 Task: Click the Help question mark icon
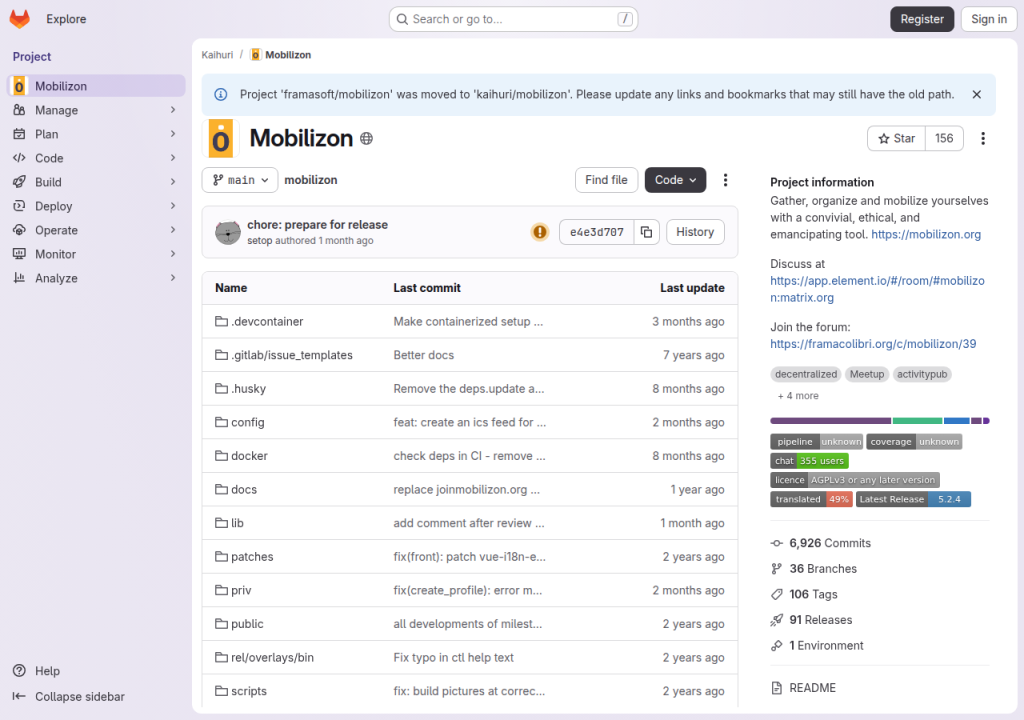click(x=20, y=670)
